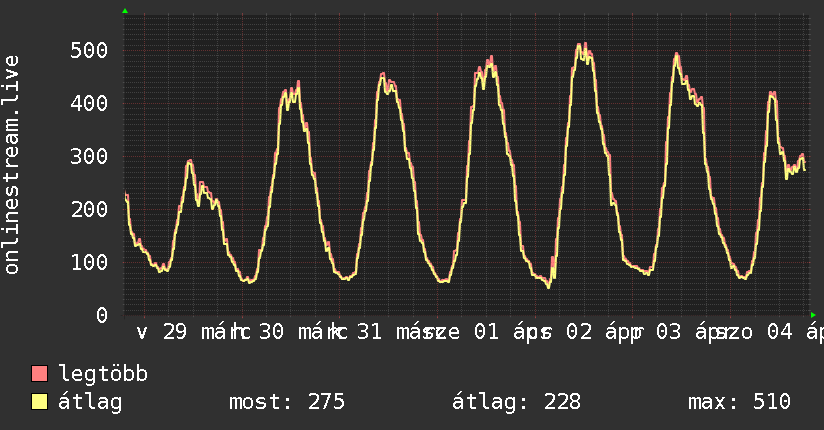Click the x-axis date label '02 ápr'

tap(604, 332)
